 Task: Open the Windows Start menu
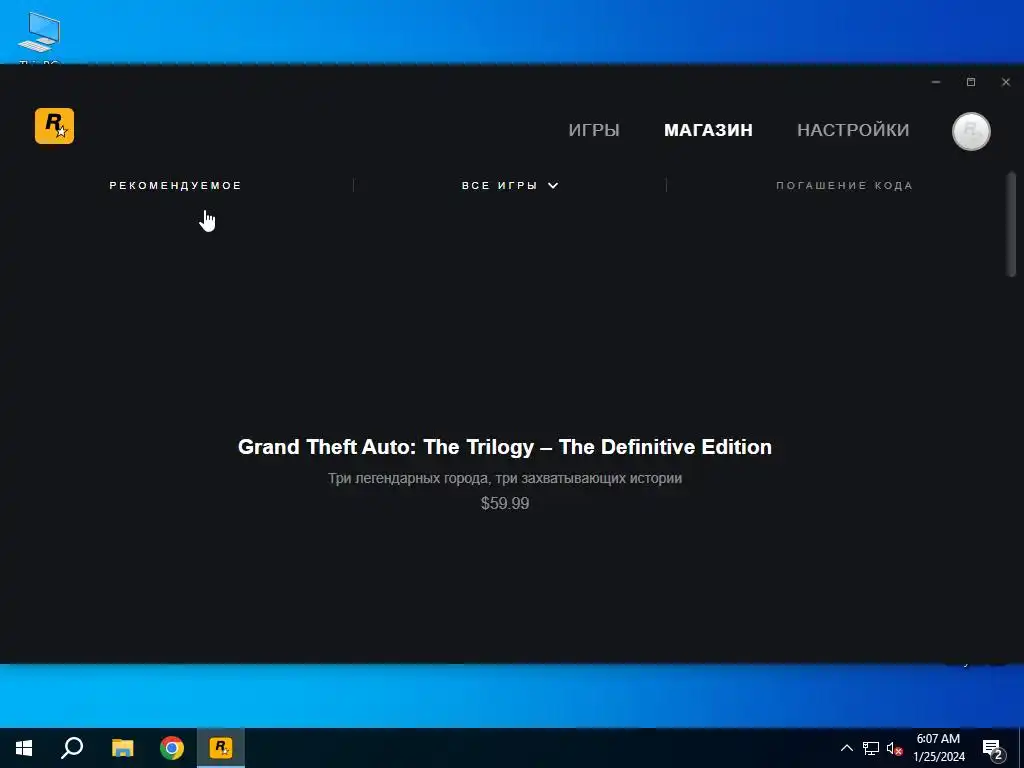pyautogui.click(x=24, y=748)
